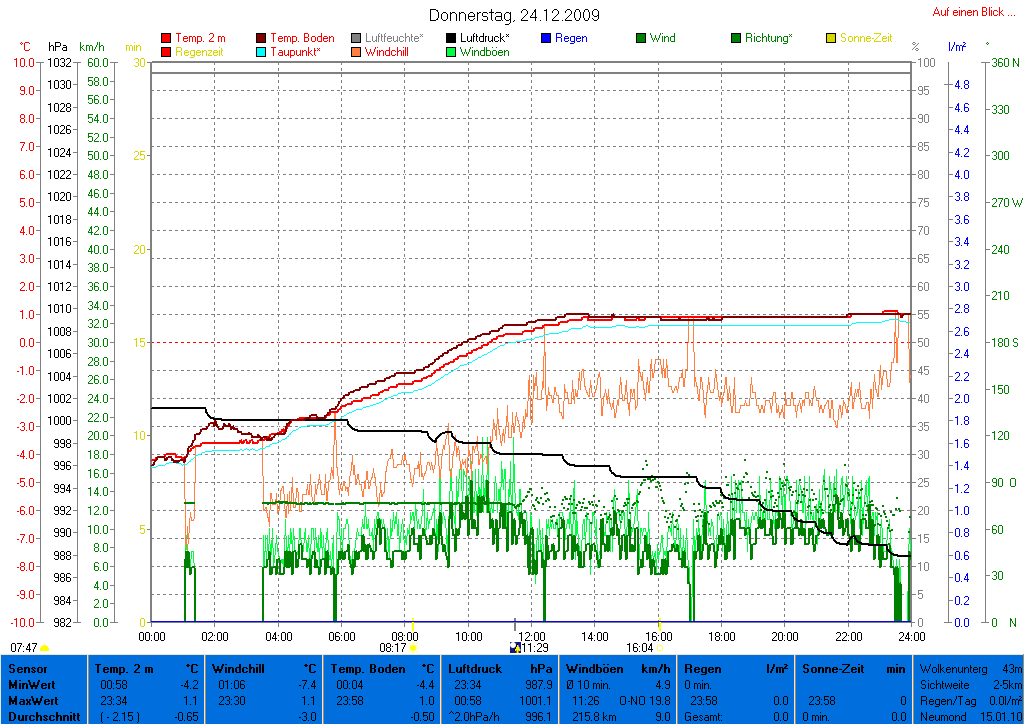Click the blue Regen legend square

pyautogui.click(x=546, y=39)
